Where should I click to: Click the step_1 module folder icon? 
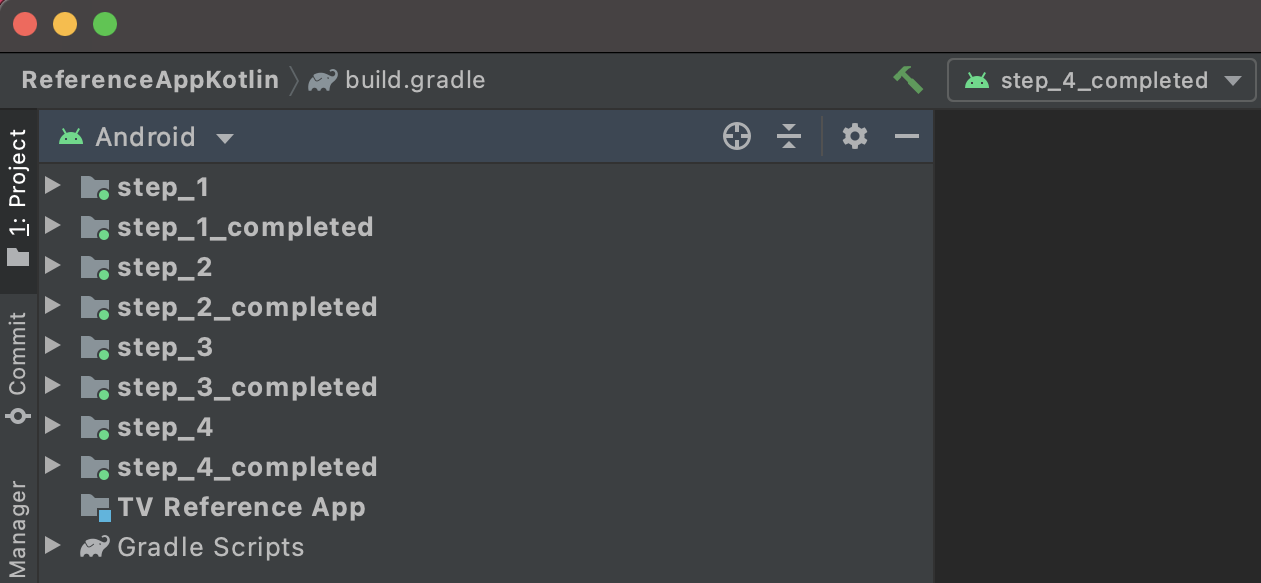point(95,187)
